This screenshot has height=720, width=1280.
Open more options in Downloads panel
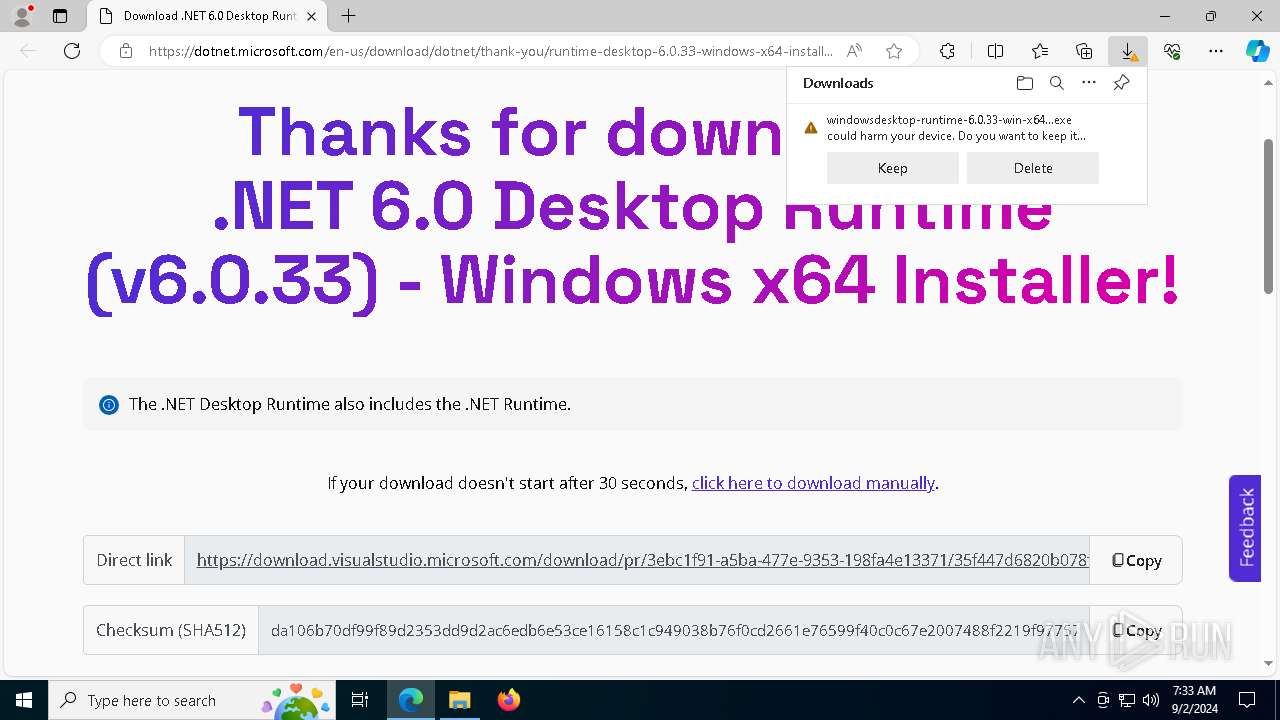tap(1089, 83)
